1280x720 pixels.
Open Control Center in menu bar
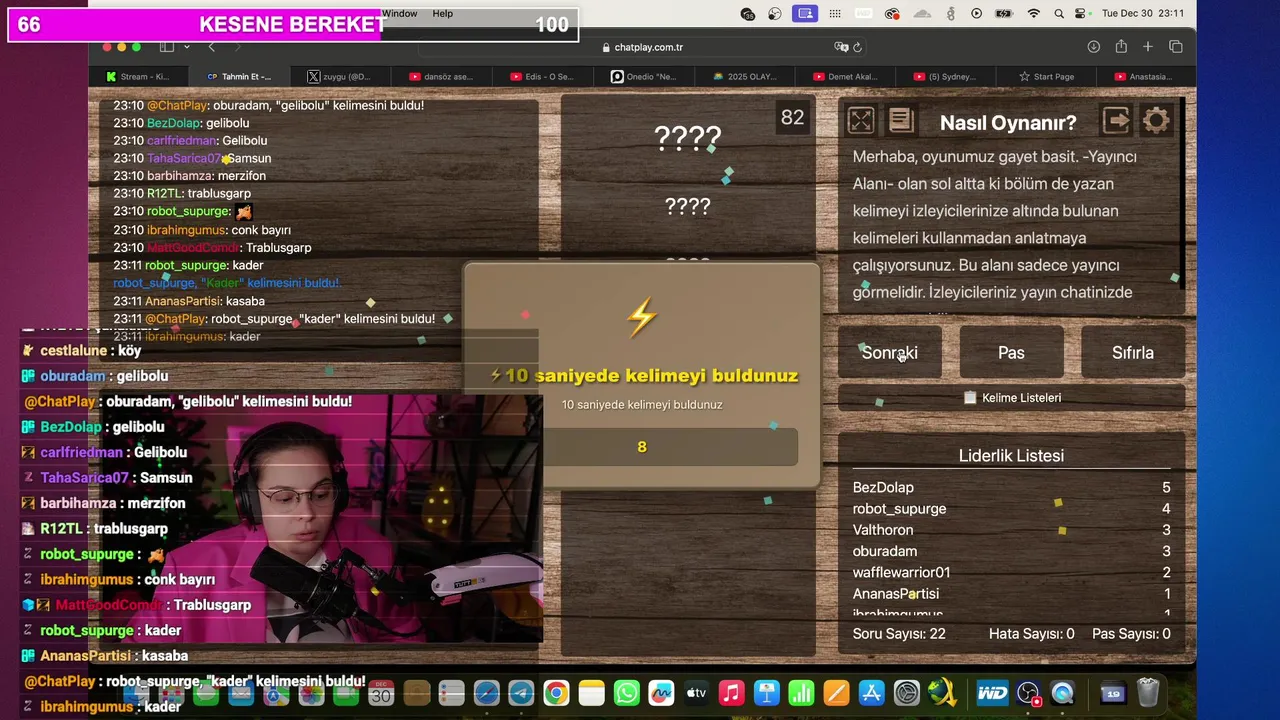[x=1080, y=13]
